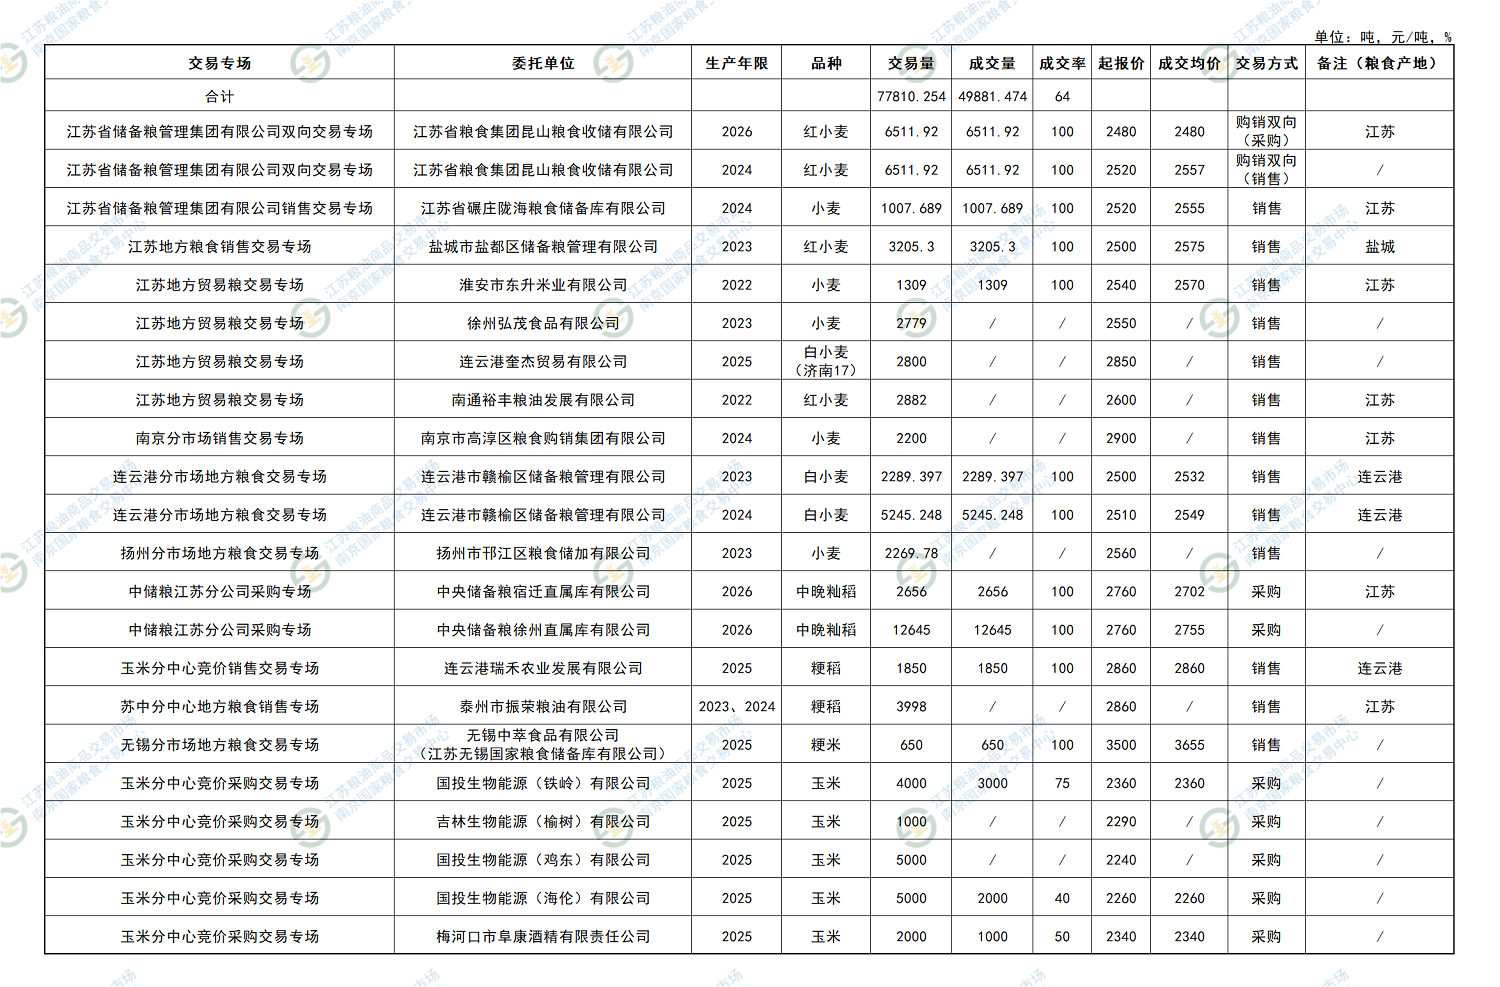The height and width of the screenshot is (987, 1500).
Task: Click the total 交易量 value 77810.254
Action: tap(911, 96)
